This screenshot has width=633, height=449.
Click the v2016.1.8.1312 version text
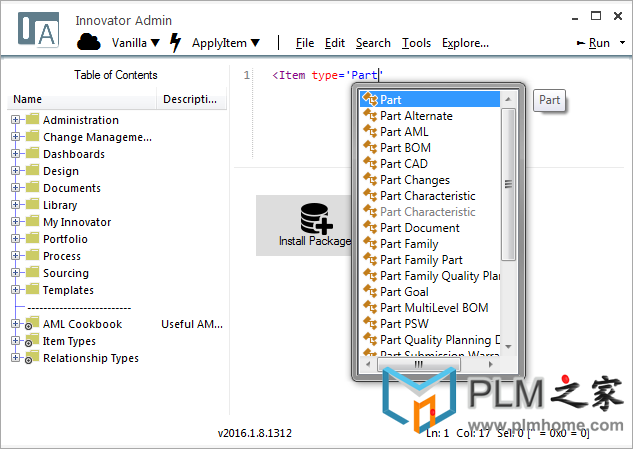click(254, 433)
